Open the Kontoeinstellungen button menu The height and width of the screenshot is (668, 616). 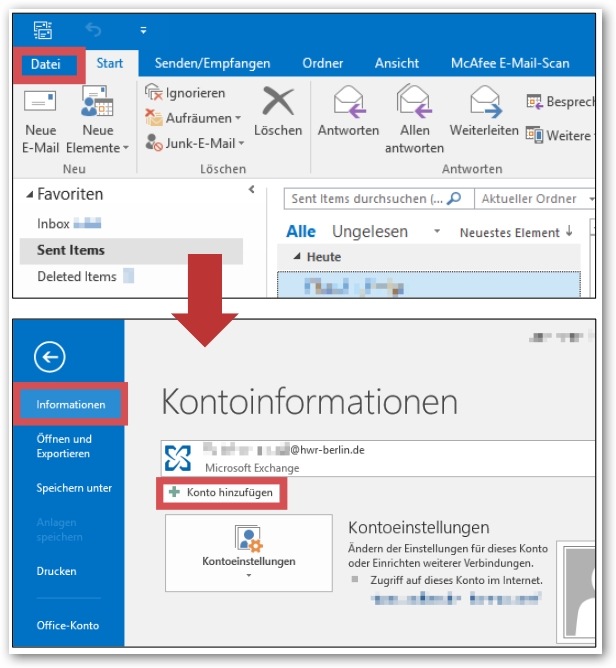point(249,553)
